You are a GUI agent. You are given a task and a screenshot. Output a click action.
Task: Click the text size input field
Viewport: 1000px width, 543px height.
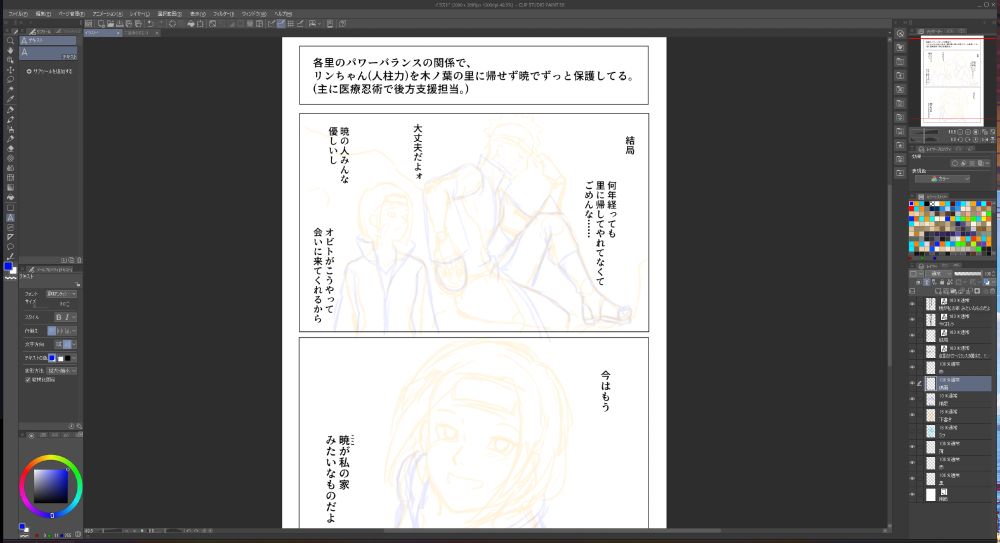tap(62, 304)
